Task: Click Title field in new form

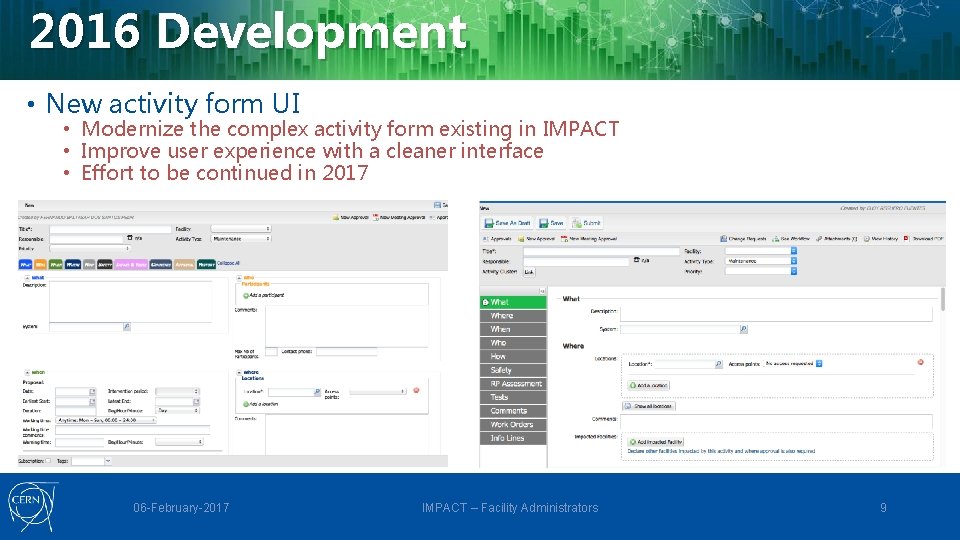Action: coord(601,251)
